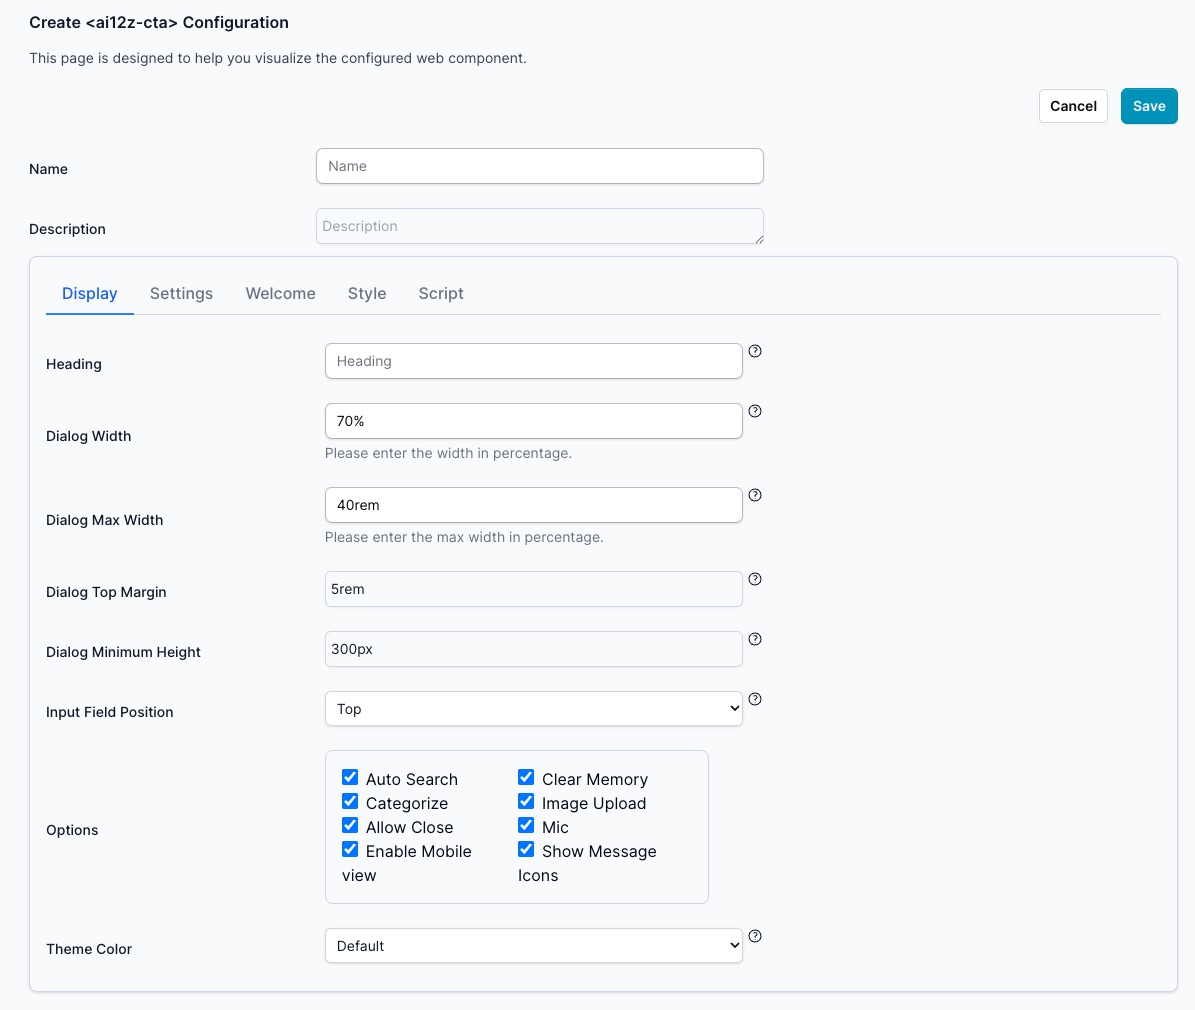Viewport: 1195px width, 1010px height.
Task: Open the Input Field Position dropdown
Action: 533,709
